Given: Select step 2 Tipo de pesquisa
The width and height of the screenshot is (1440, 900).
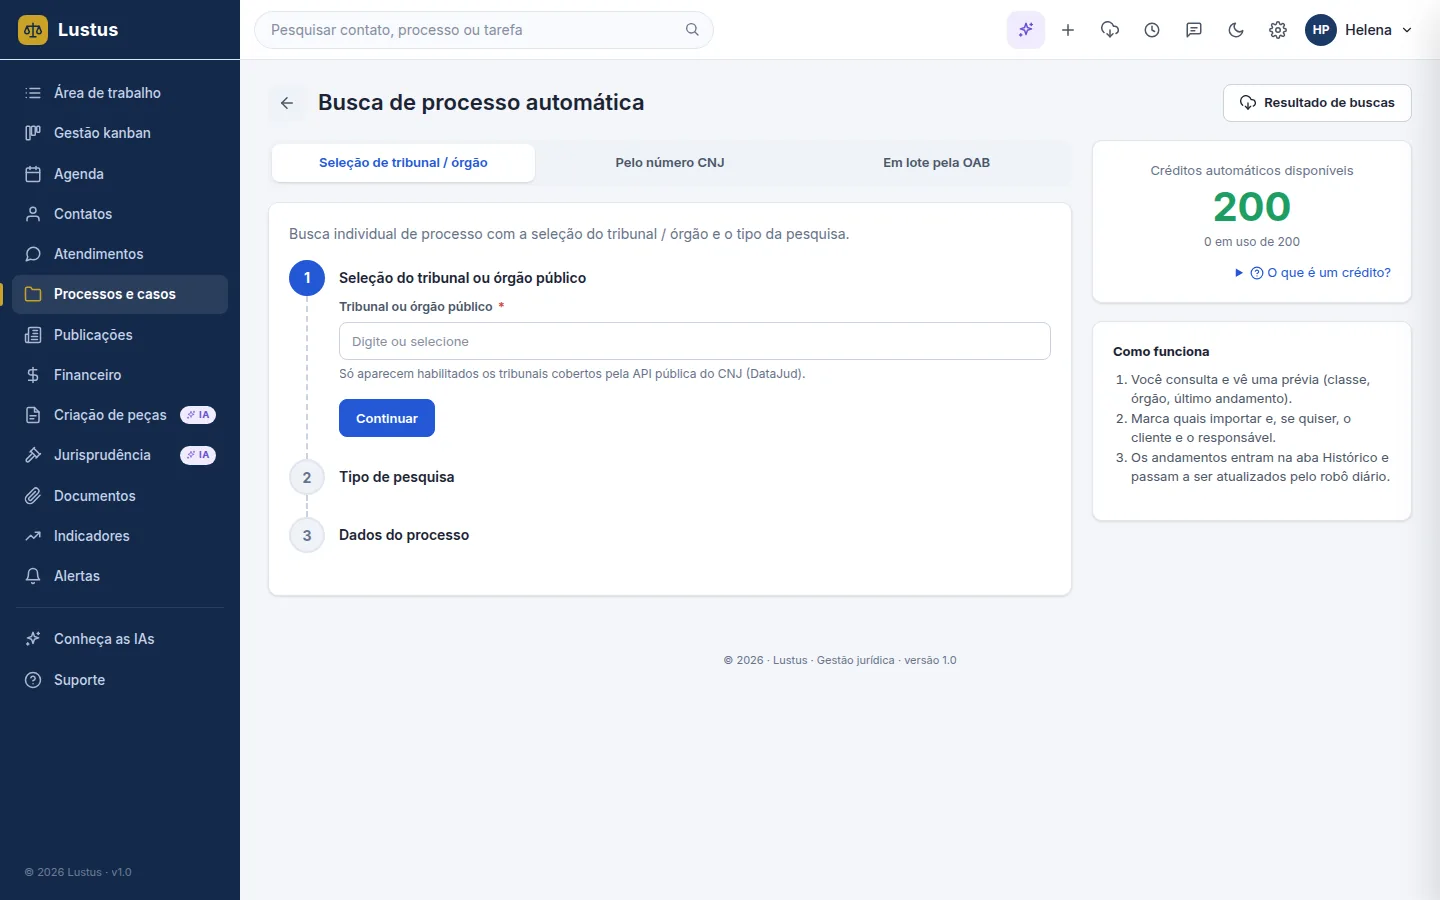Looking at the screenshot, I should click(396, 477).
